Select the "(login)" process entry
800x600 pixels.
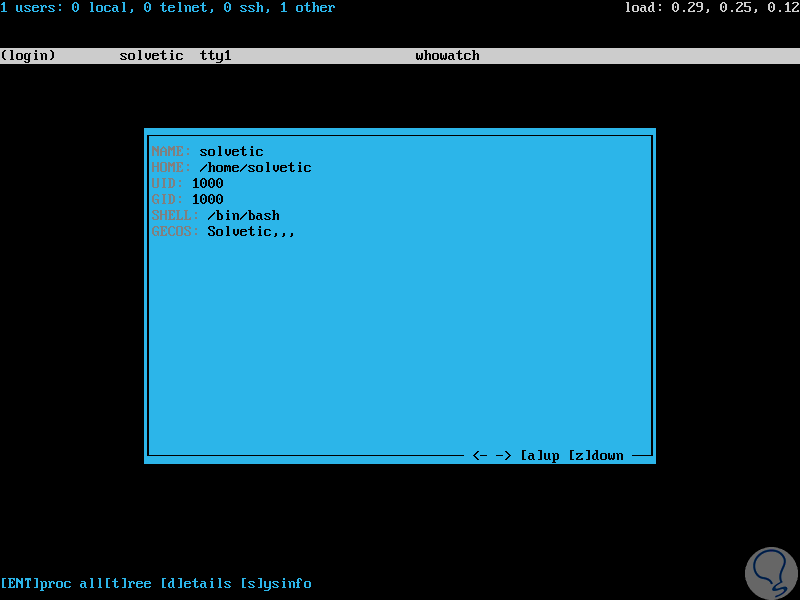tap(29, 55)
